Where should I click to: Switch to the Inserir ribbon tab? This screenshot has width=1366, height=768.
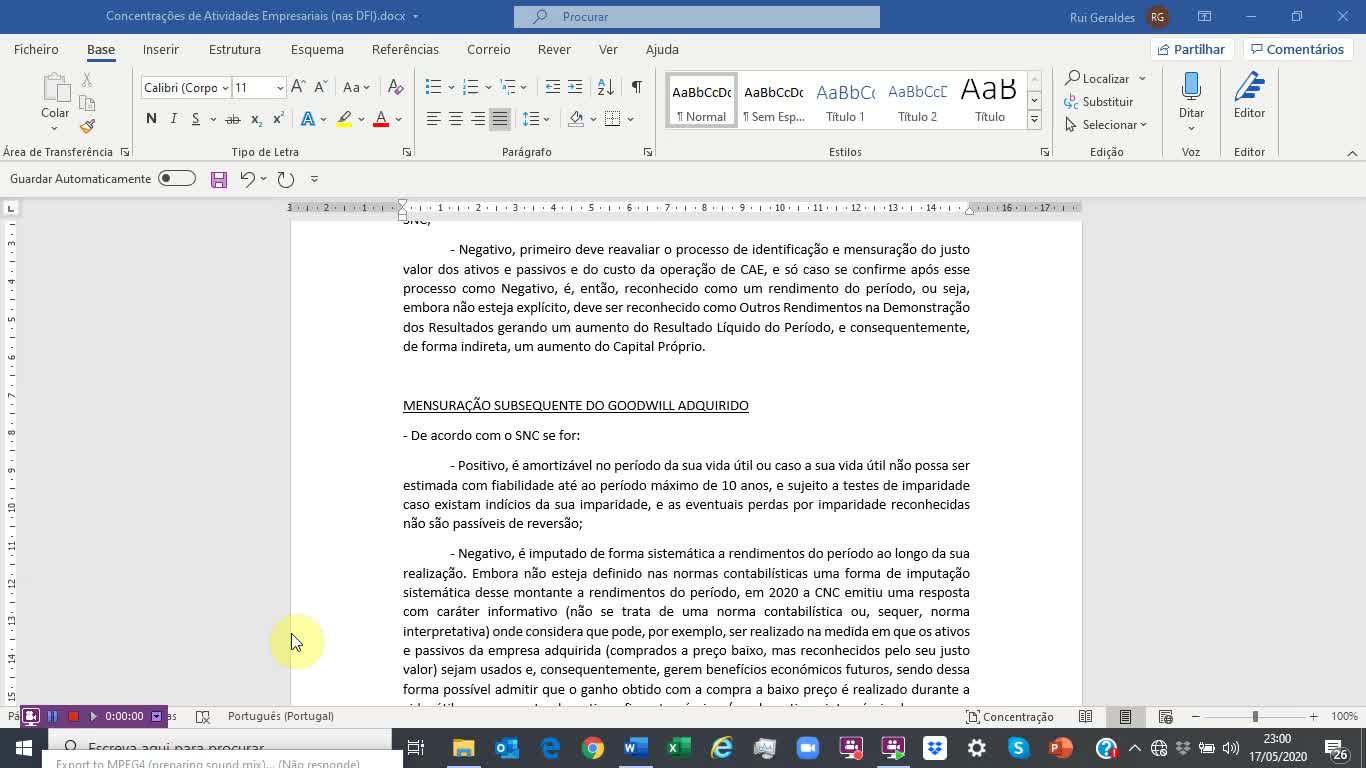[x=160, y=49]
